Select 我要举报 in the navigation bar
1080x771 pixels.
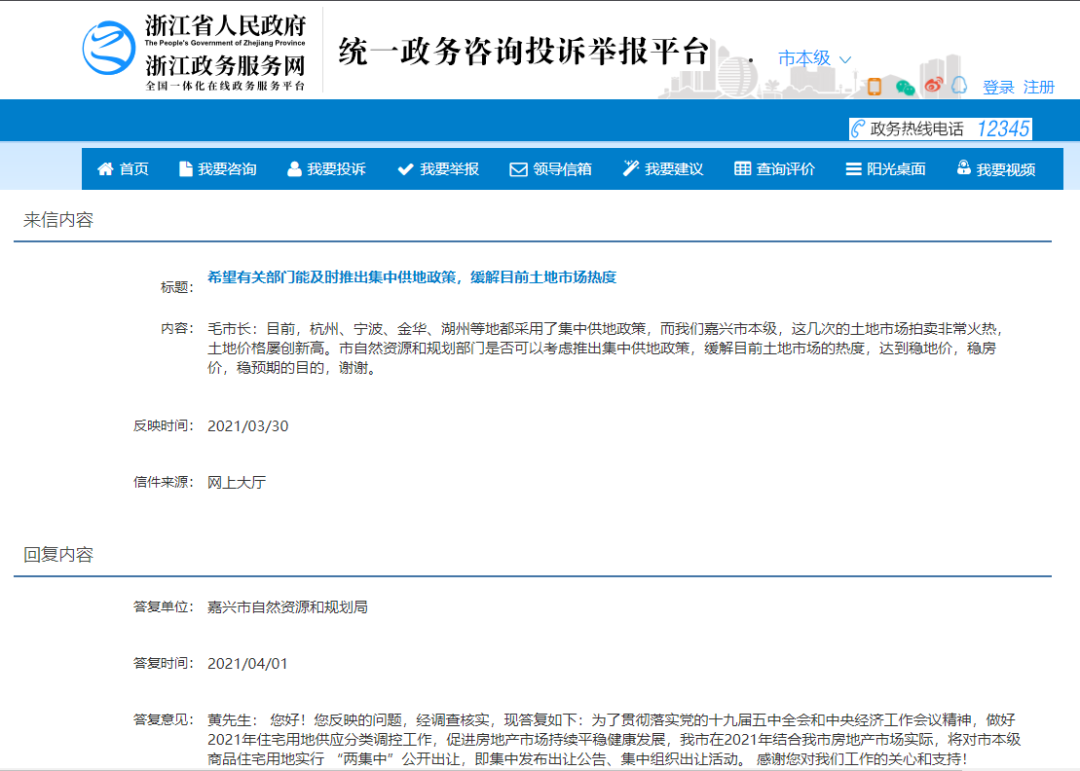coord(438,169)
